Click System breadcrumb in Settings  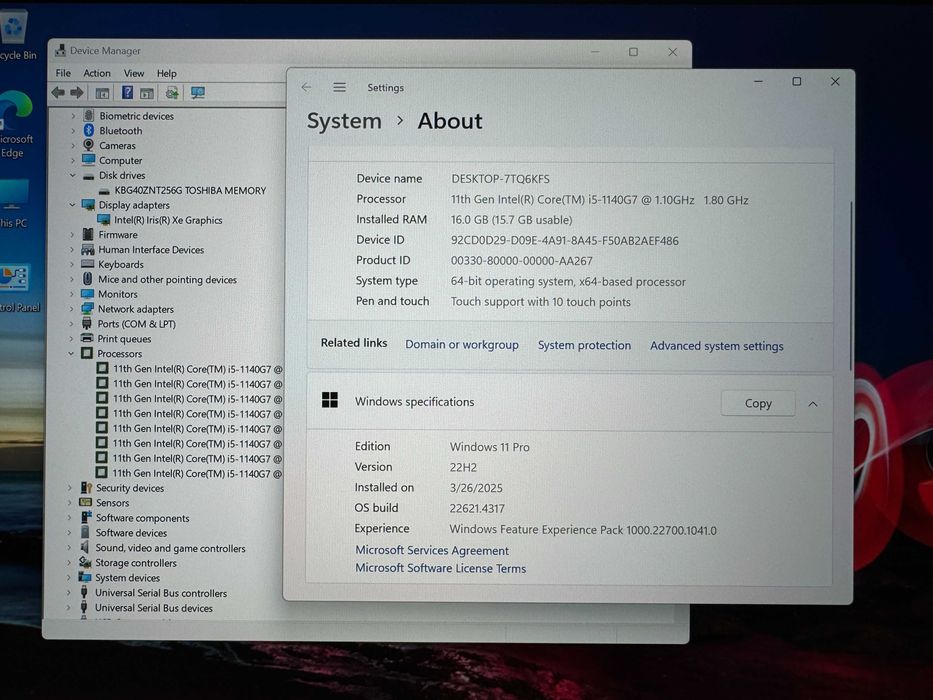click(344, 121)
